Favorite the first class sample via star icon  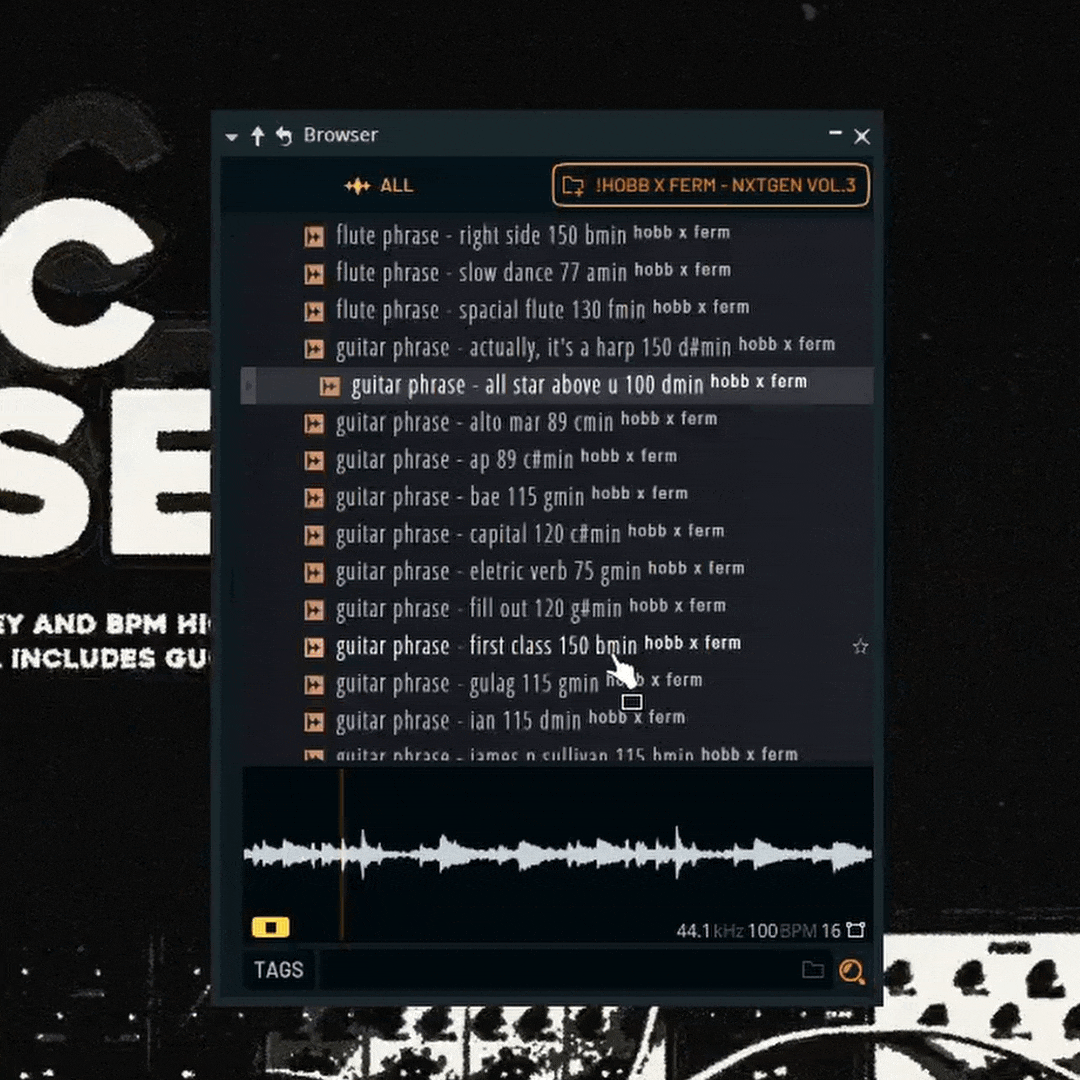(860, 647)
